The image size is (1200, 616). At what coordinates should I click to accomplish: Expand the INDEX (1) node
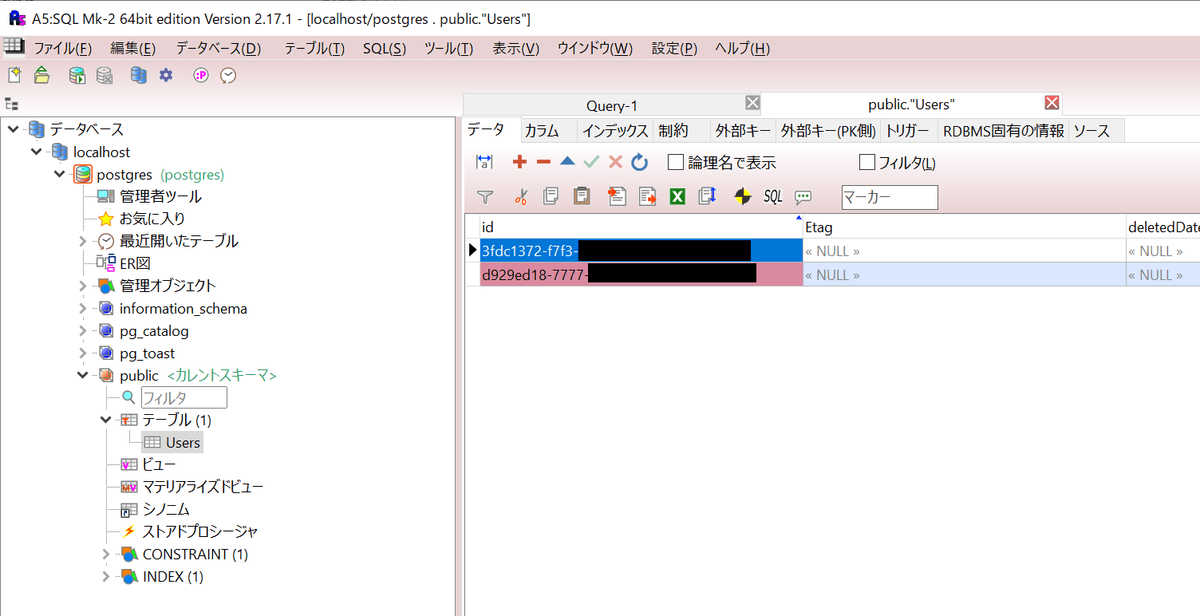[106, 576]
